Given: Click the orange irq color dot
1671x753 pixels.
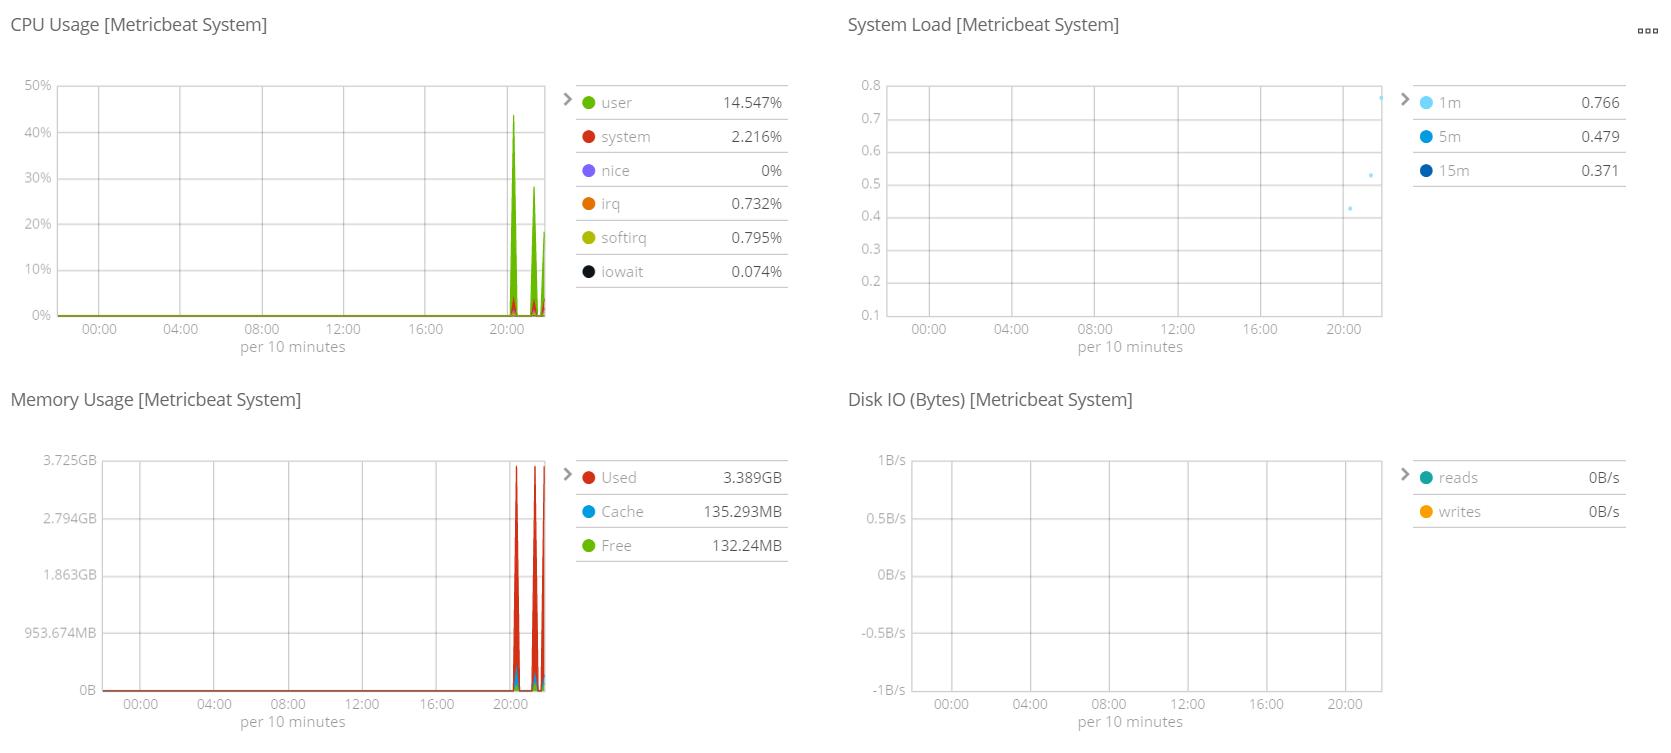Looking at the screenshot, I should [x=588, y=204].
